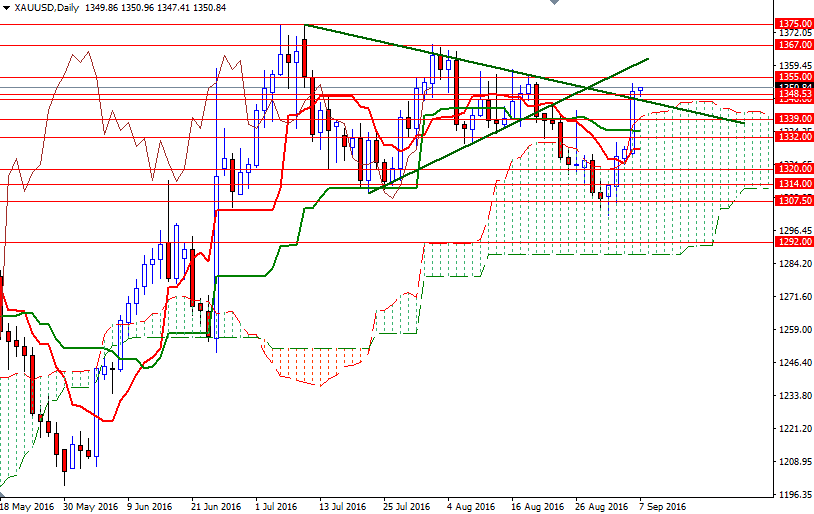
Task: Click the 4 Aug 2016 date label
Action: point(471,507)
